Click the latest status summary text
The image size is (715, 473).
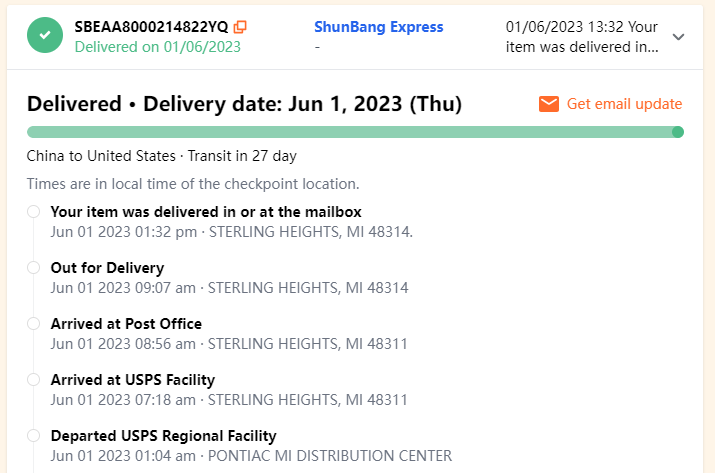click(x=582, y=37)
